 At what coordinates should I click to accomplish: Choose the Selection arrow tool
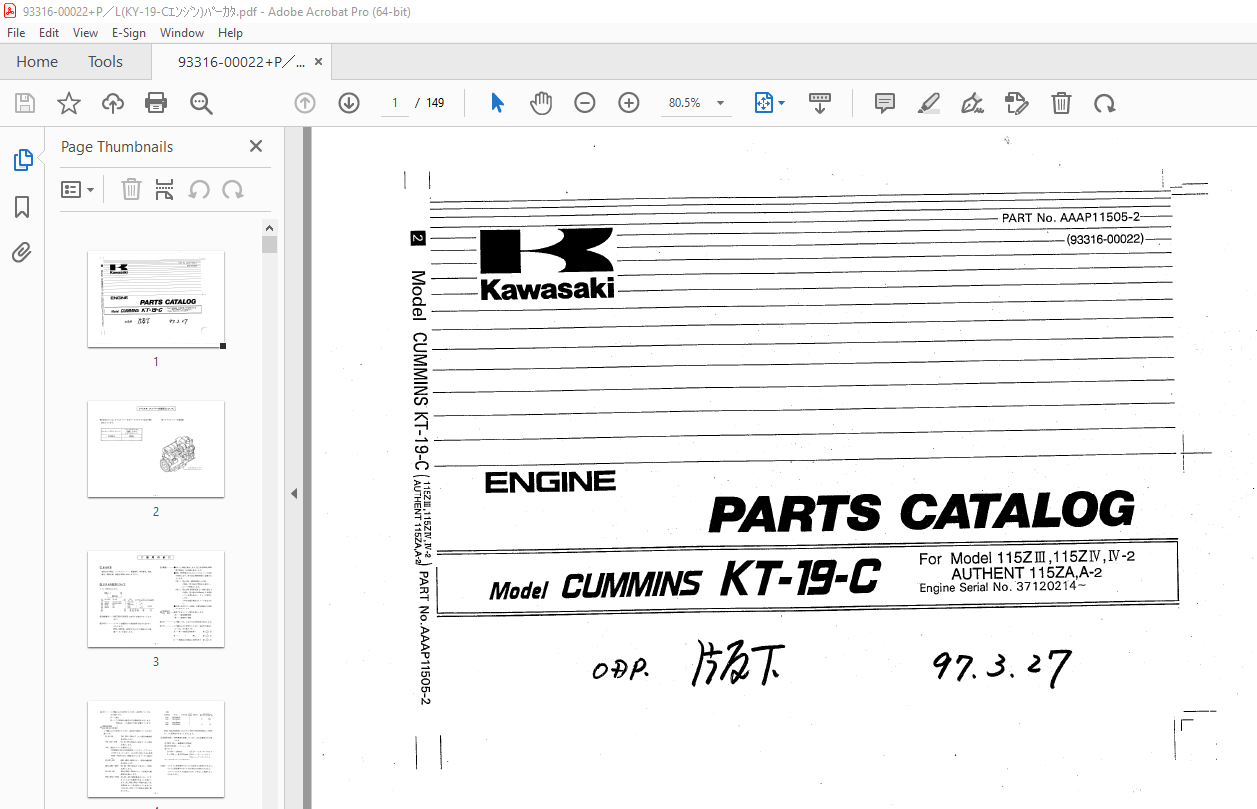497,103
